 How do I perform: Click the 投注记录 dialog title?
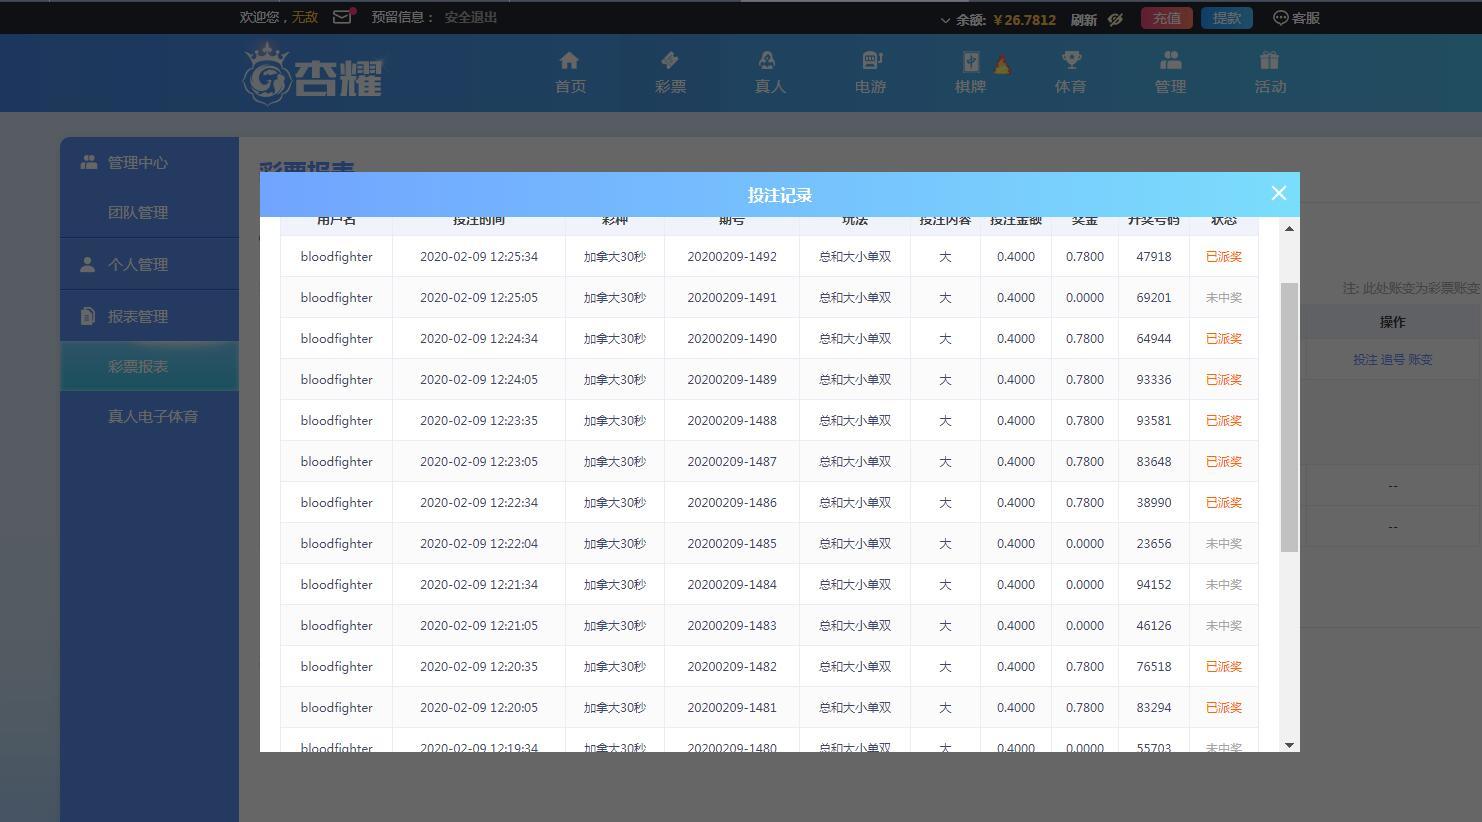click(780, 195)
